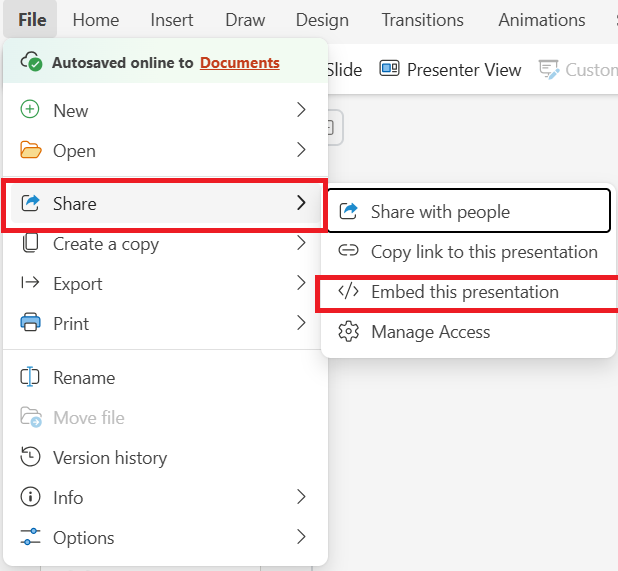The image size is (618, 571).
Task: Click the autosaved cloud checkmark icon
Action: coord(31,61)
